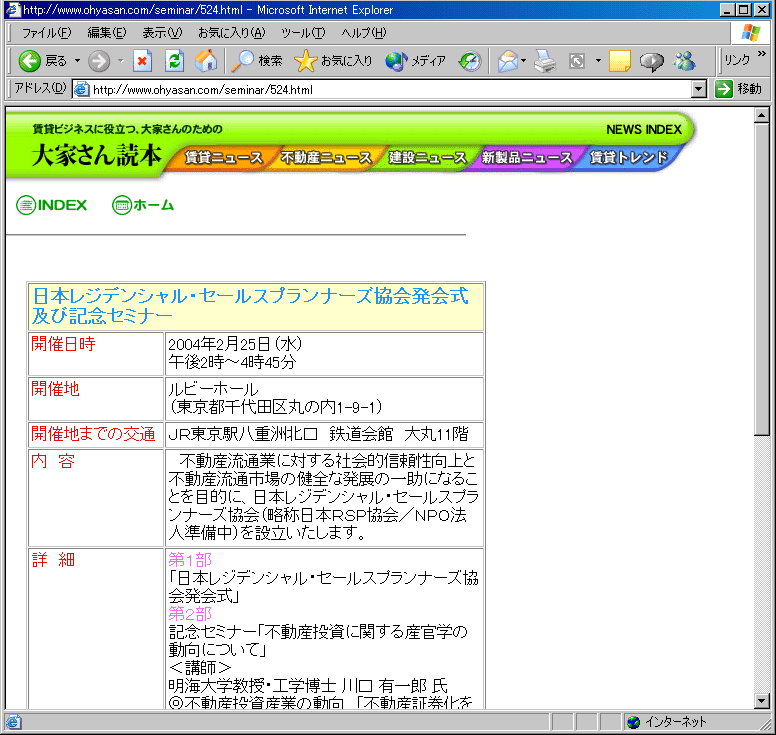Image resolution: width=776 pixels, height=735 pixels.
Task: Click the seminar title 日本レジデンシャル link
Action: coord(250,305)
